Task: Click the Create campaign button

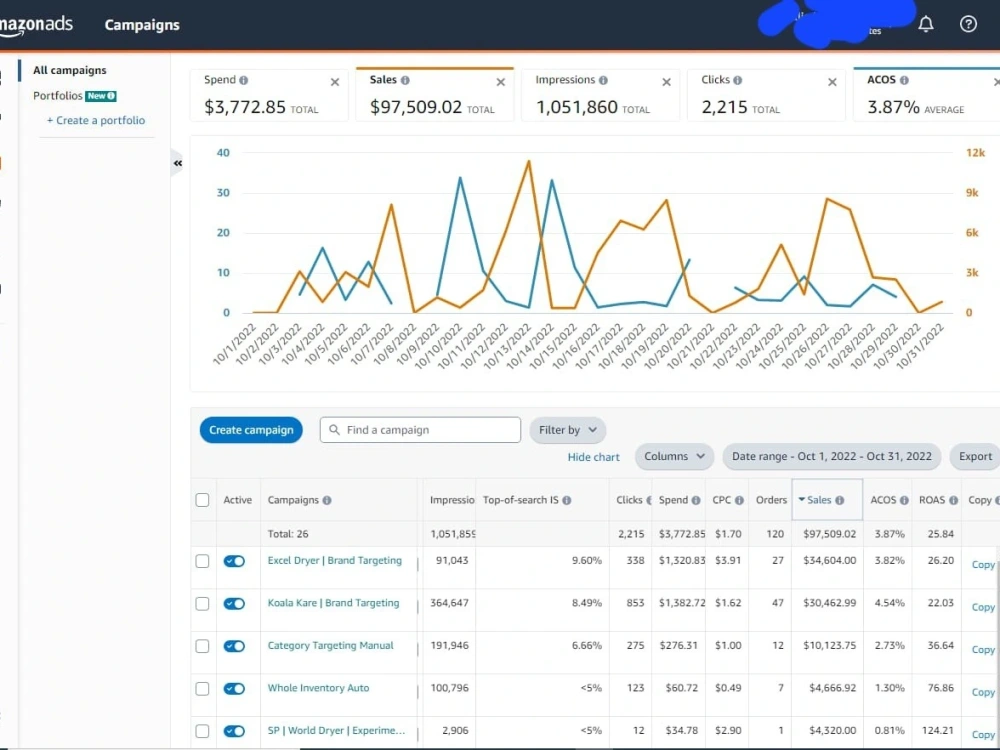Action: click(251, 430)
